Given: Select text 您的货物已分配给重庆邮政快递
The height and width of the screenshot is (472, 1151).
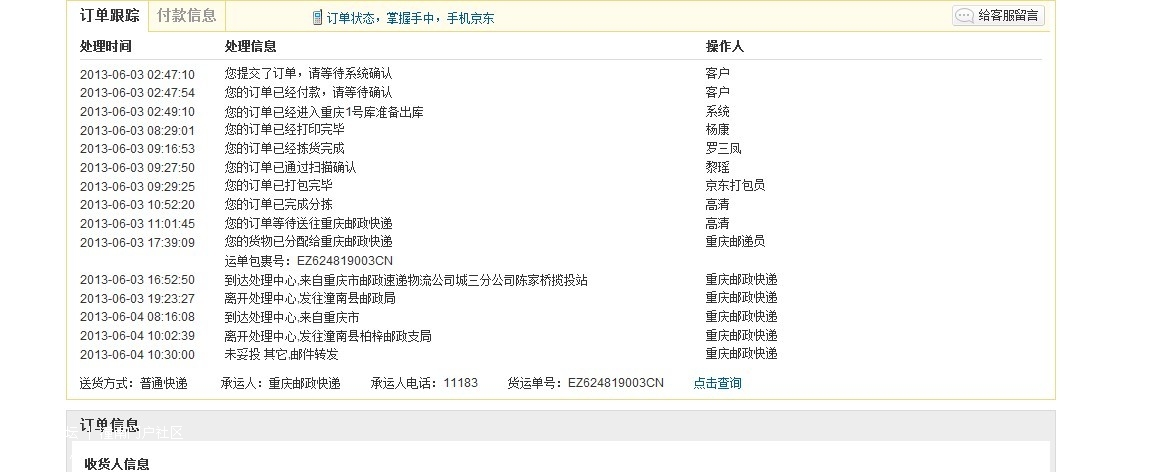Looking at the screenshot, I should [308, 242].
